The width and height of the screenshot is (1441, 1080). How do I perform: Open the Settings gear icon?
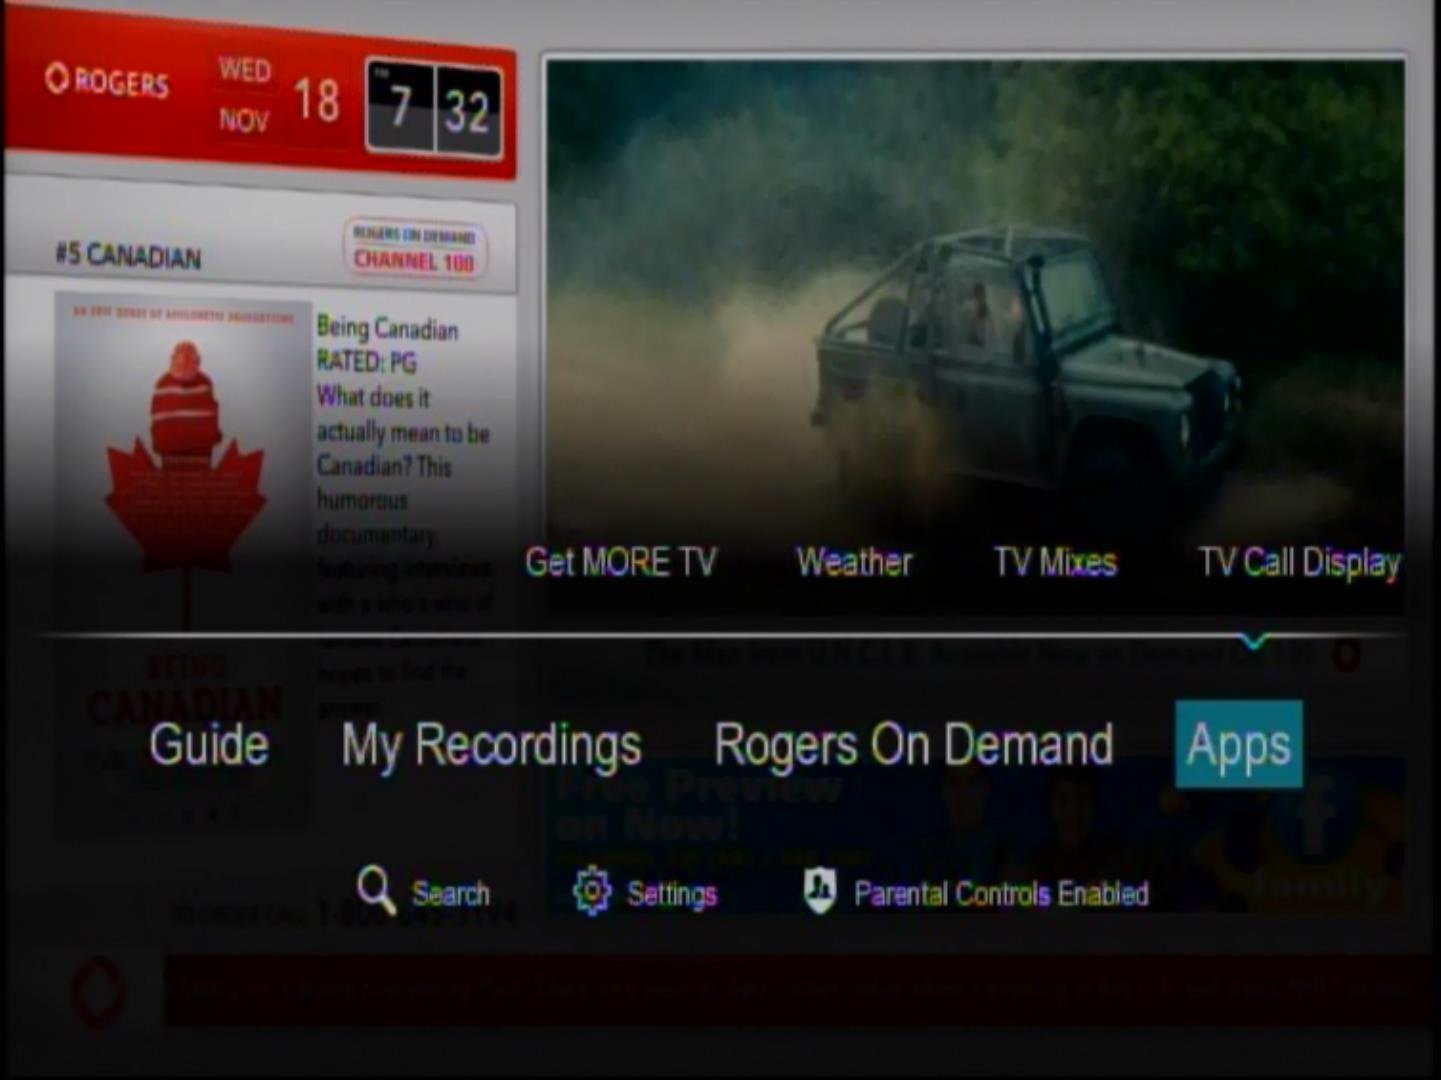point(591,890)
